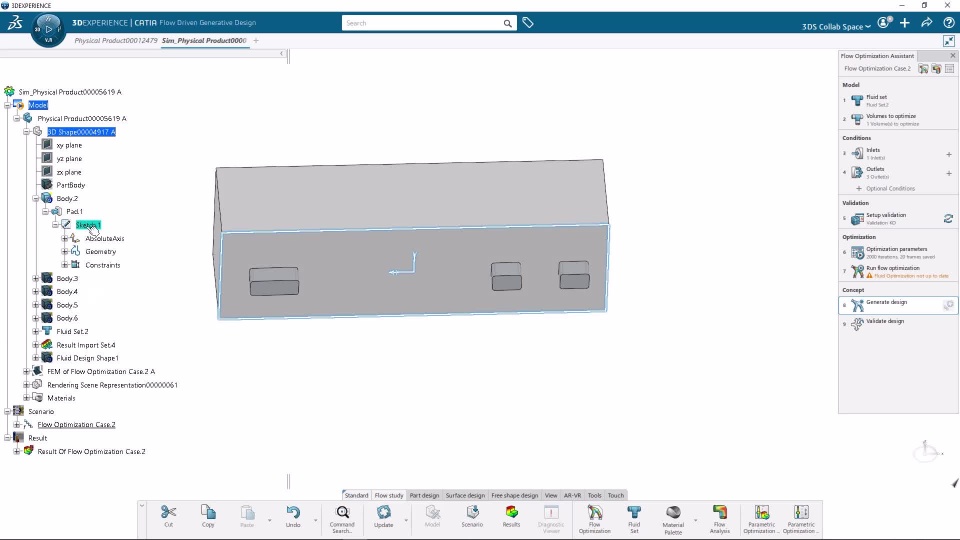
Task: Close the Flow Optimization Assistant panel
Action: [953, 56]
